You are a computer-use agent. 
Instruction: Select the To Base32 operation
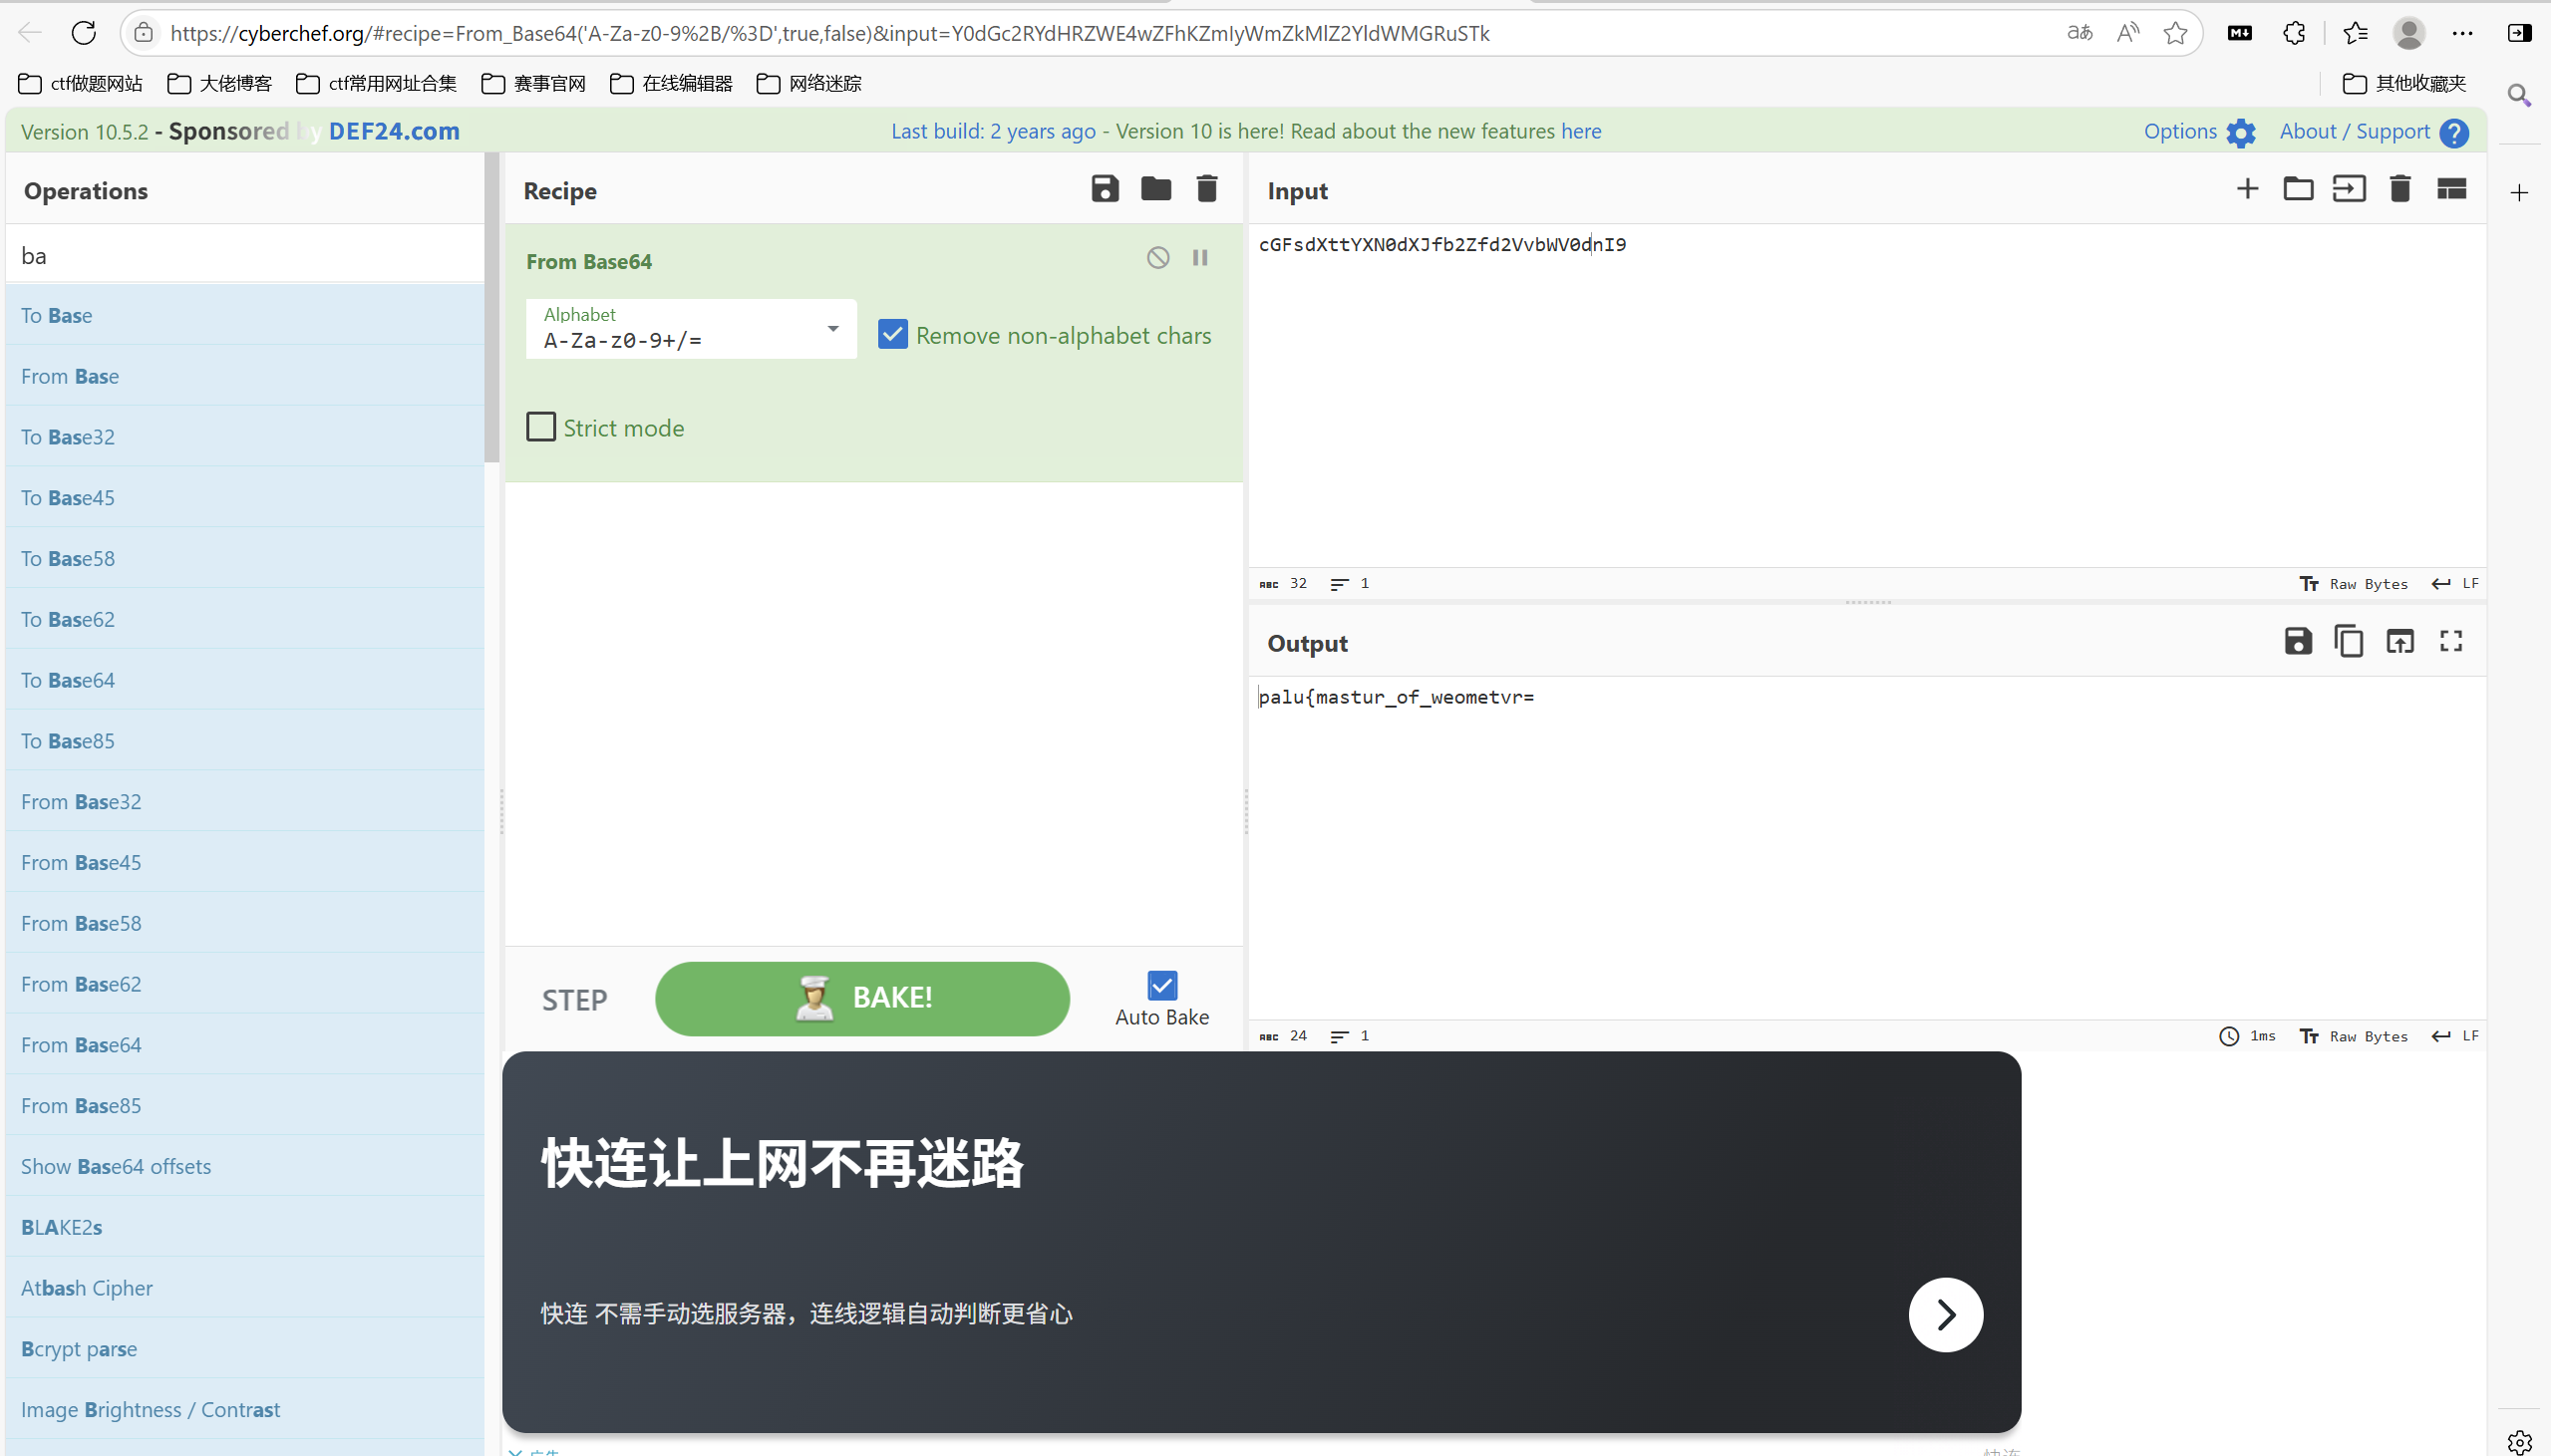click(x=245, y=437)
